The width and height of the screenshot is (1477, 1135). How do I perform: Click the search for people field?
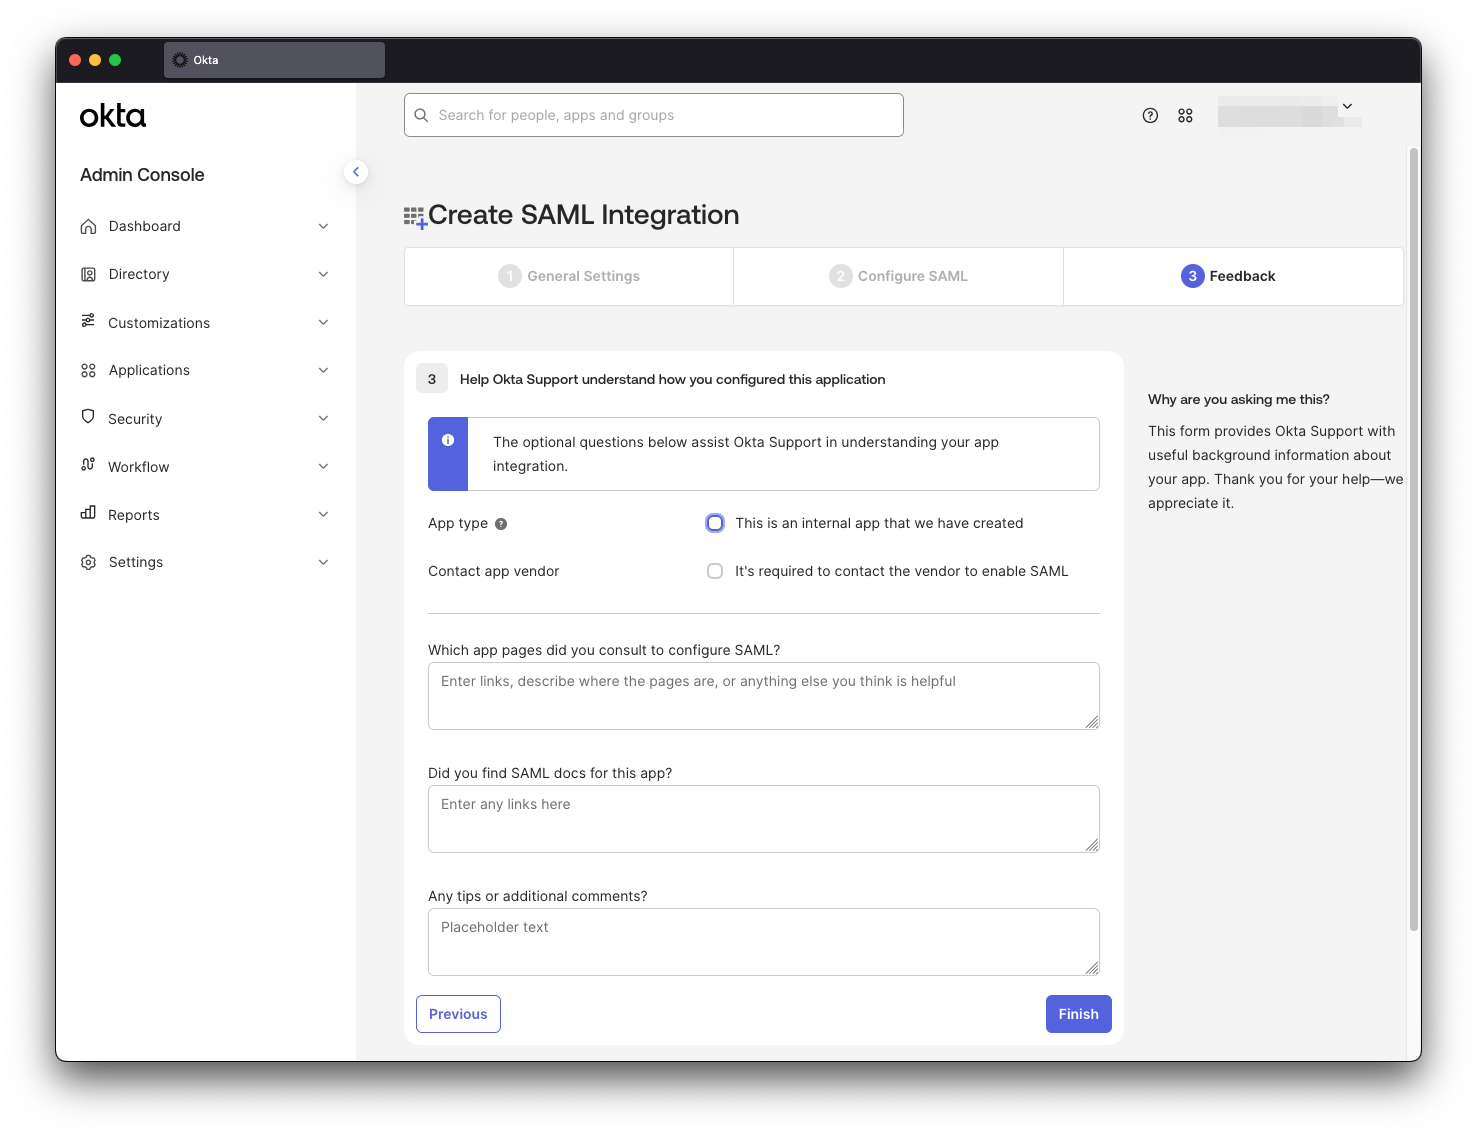pos(653,115)
